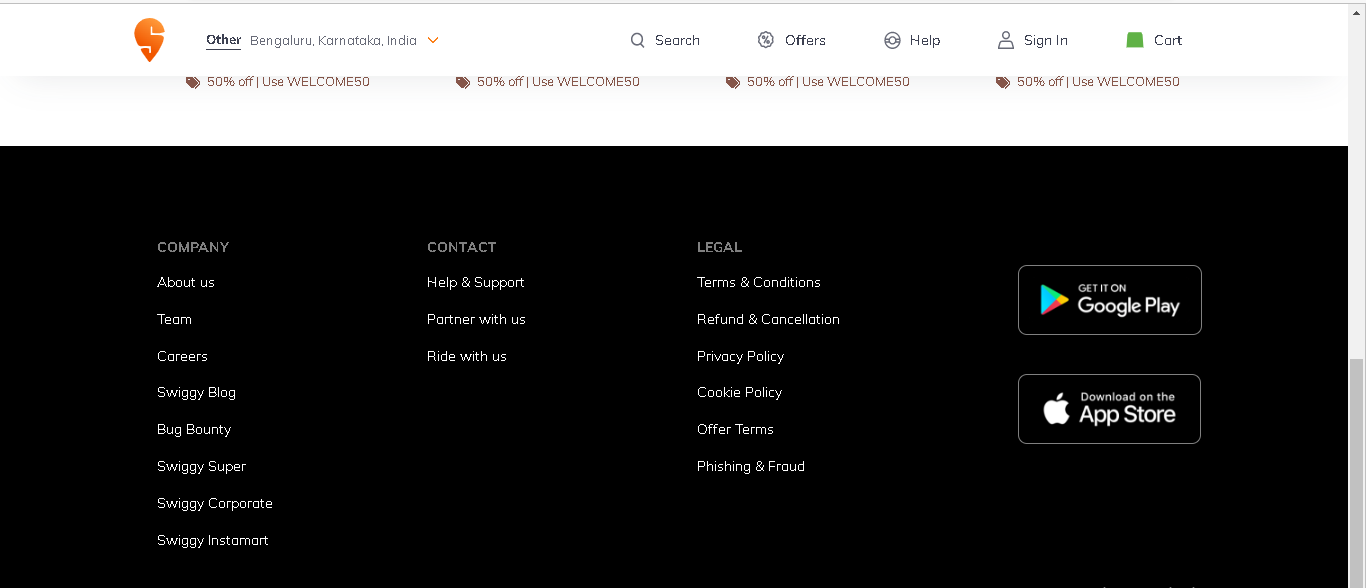
Task: Click the Other location label
Action: (x=222, y=40)
